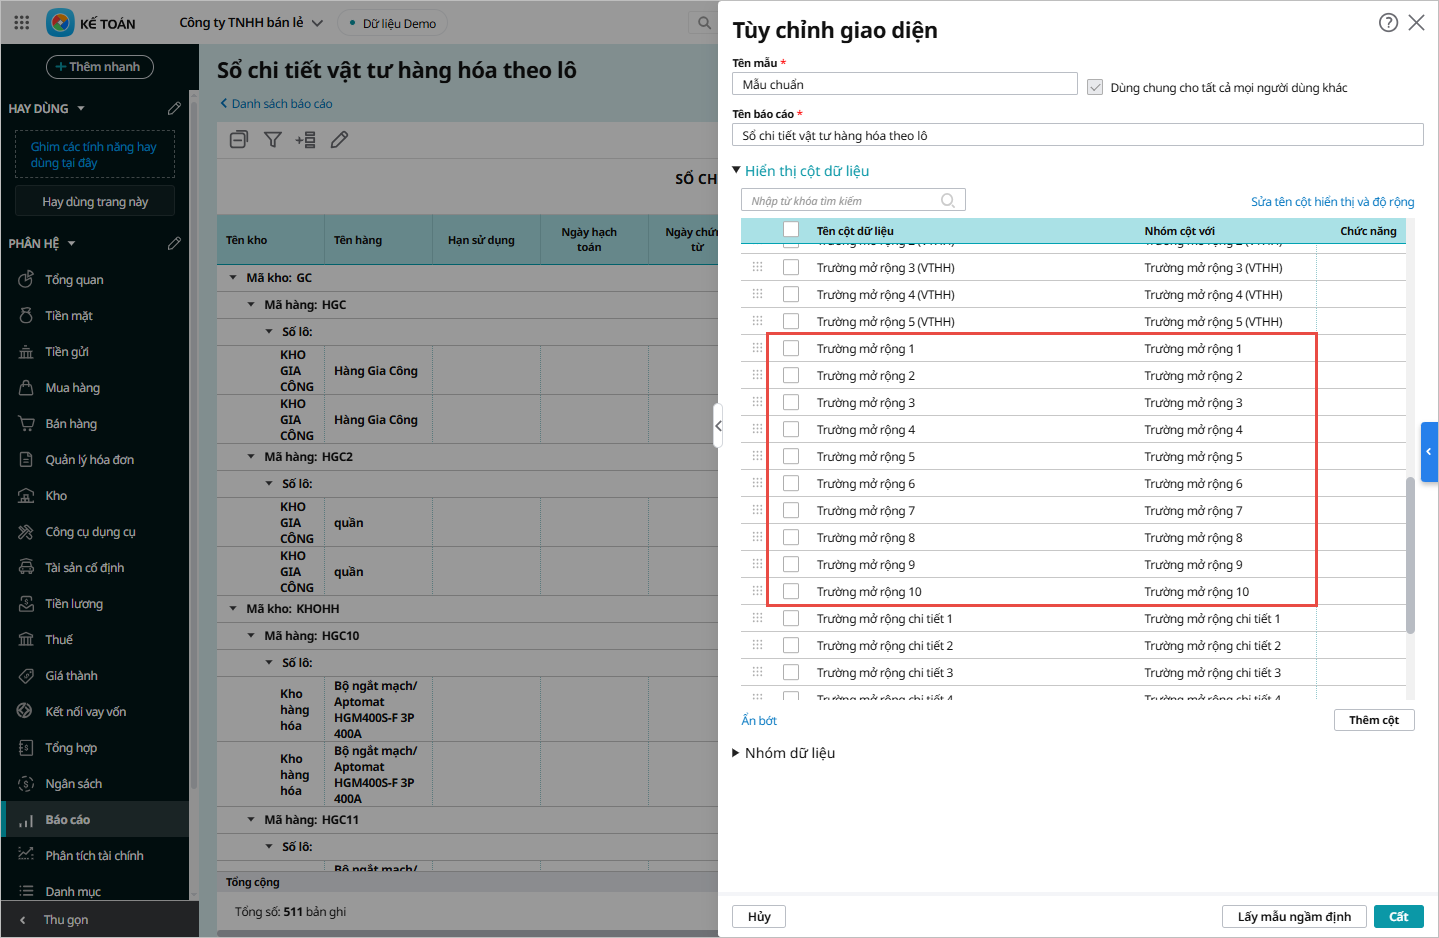Open Báo cáo in the sidebar menu
Image resolution: width=1439 pixels, height=938 pixels.
click(68, 820)
